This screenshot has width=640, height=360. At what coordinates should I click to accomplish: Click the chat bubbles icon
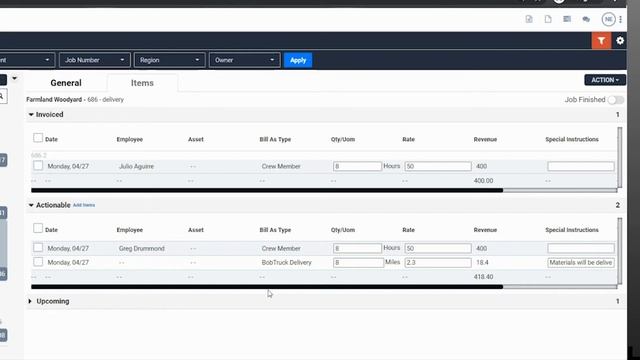[x=586, y=19]
